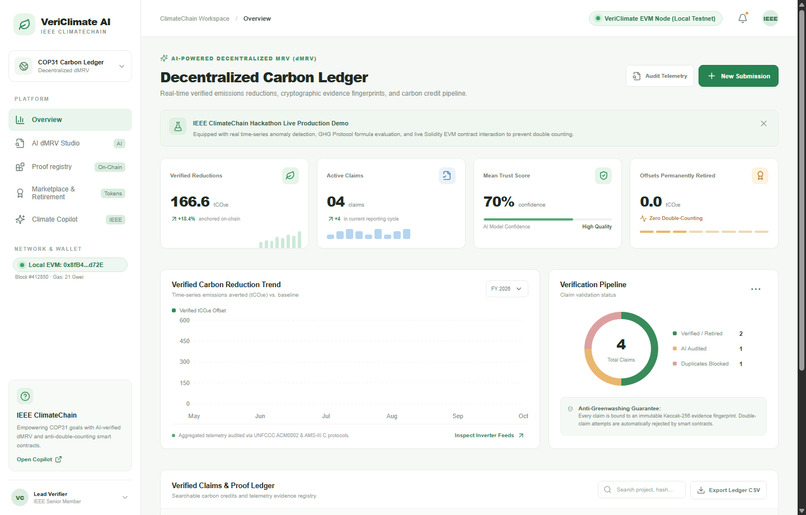Screen dimensions: 806x515
Task: Click the AI Audited legend entry
Action: pos(708,348)
